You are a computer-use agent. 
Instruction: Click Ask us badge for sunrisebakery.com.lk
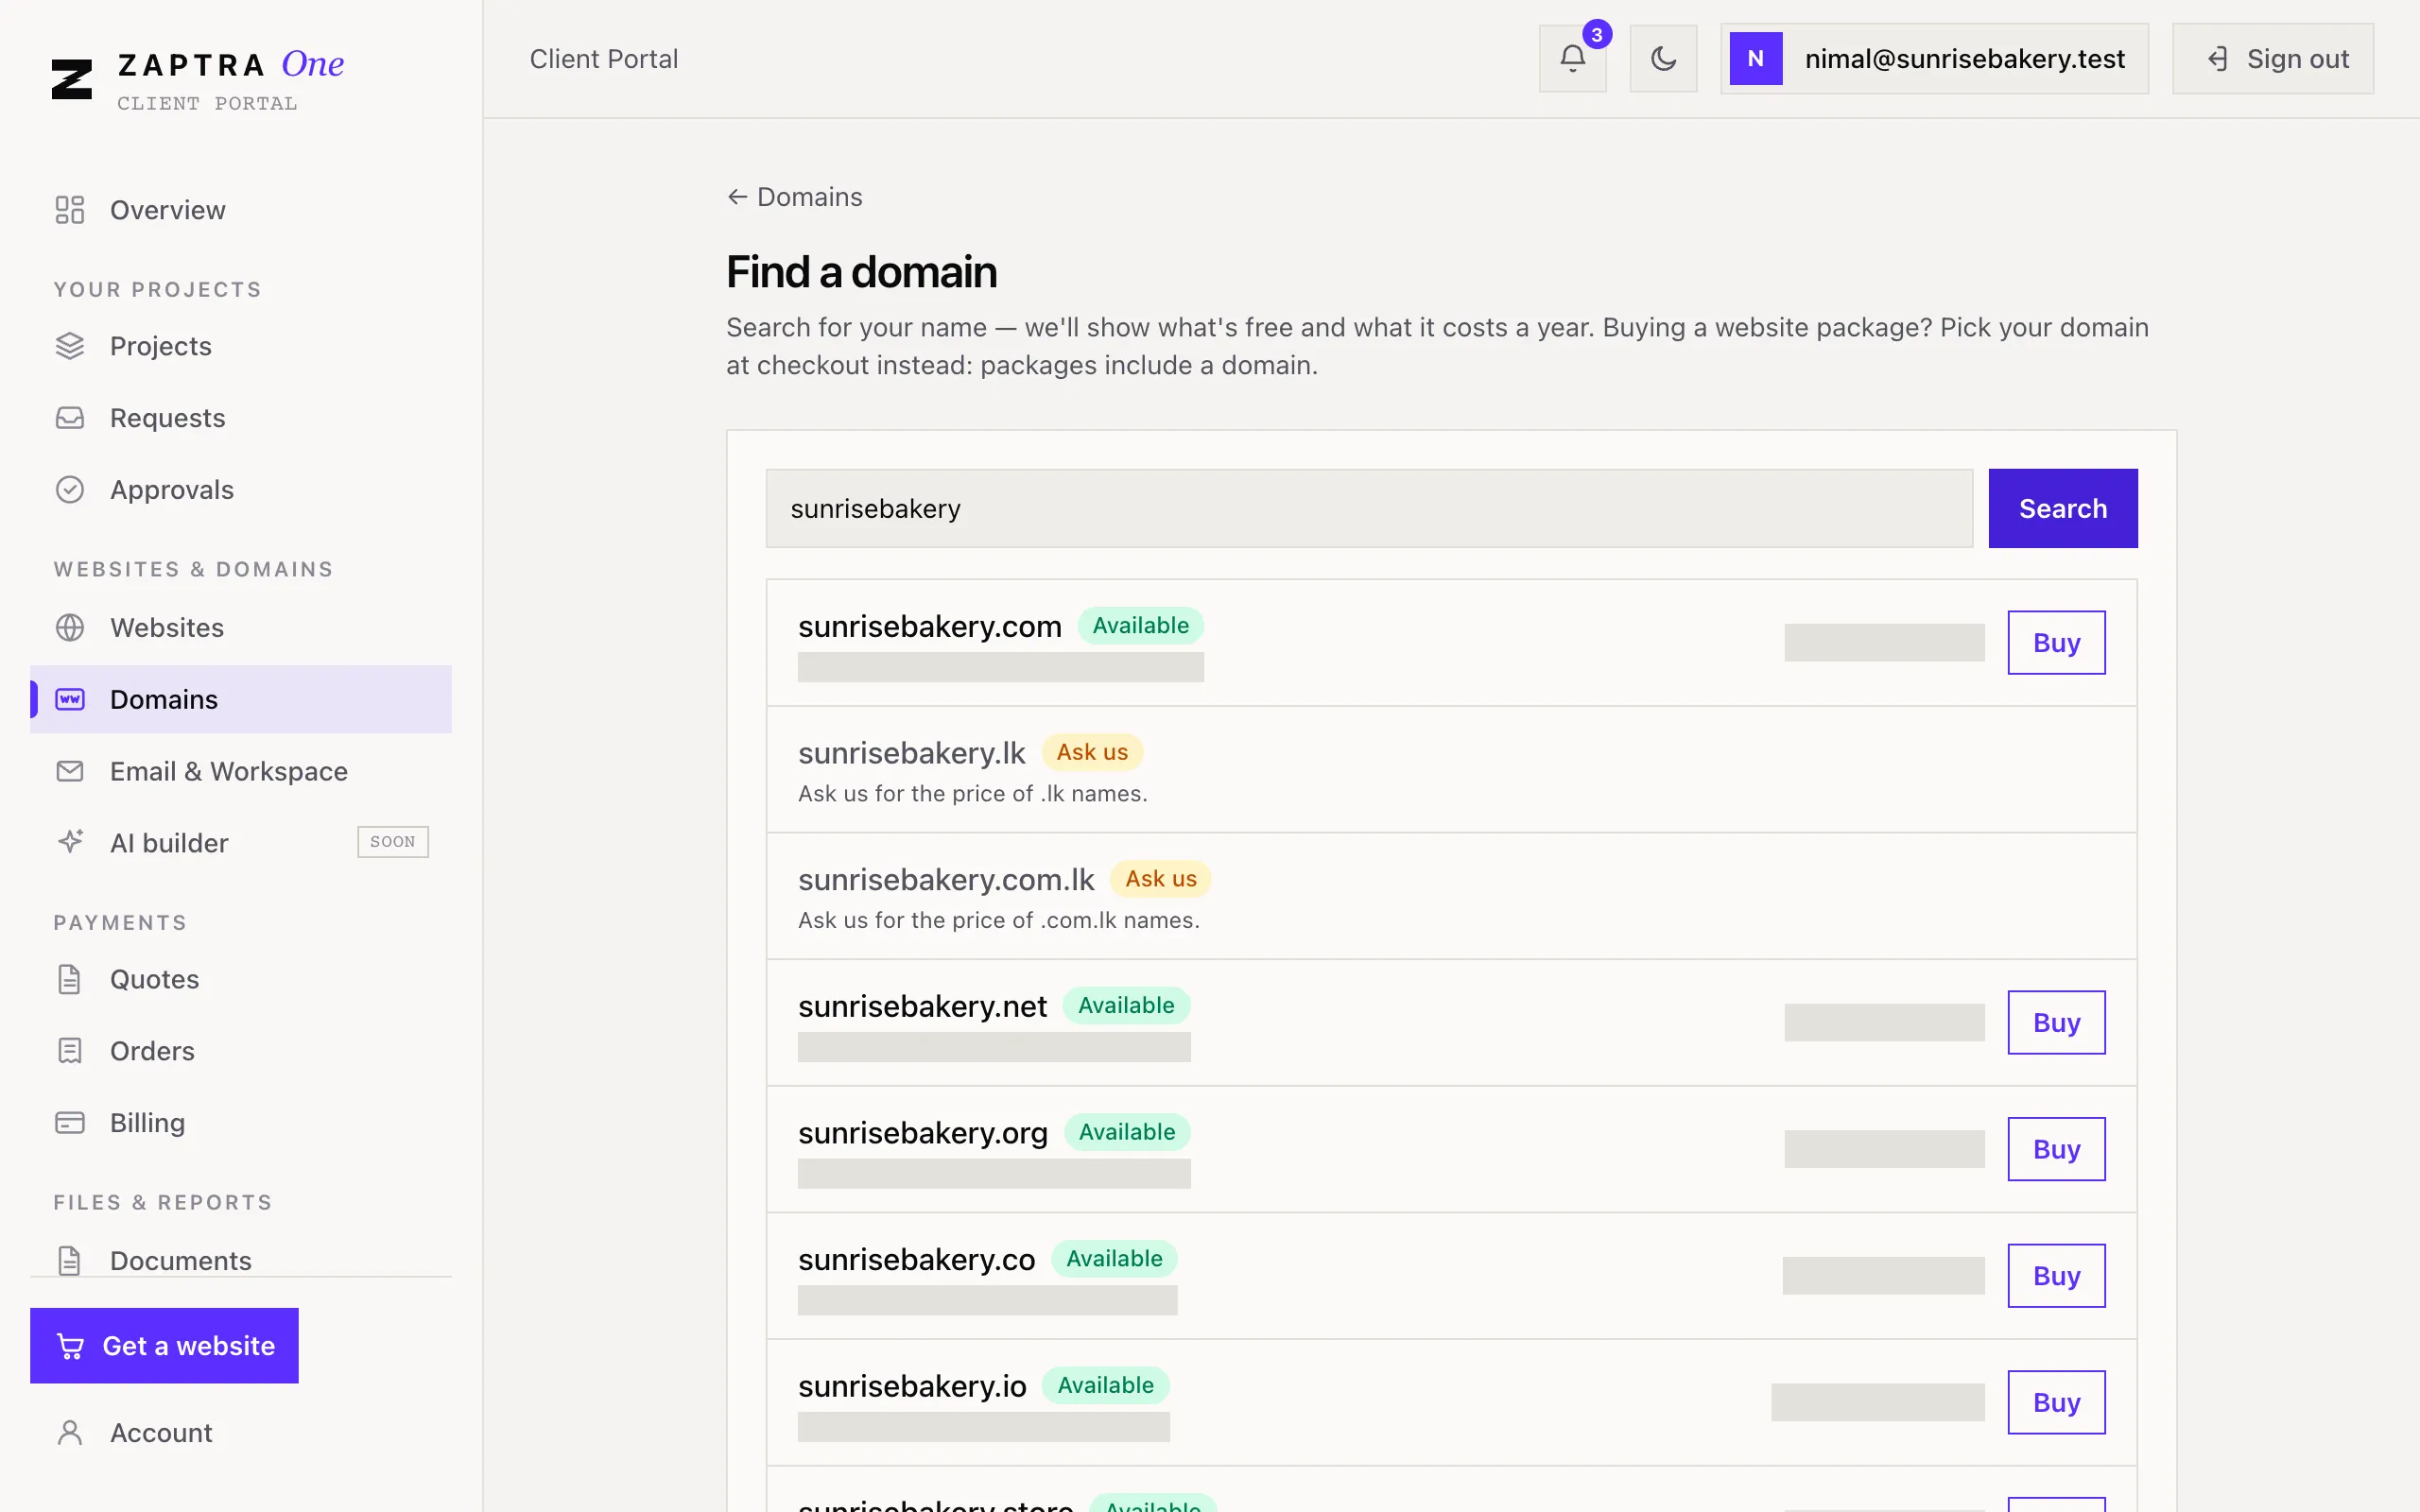coord(1160,879)
